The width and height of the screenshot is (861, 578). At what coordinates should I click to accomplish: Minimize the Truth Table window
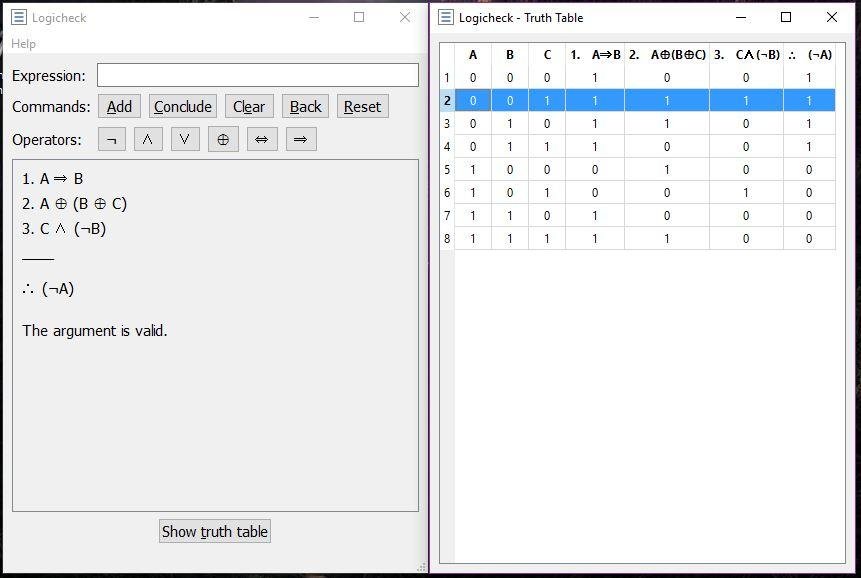click(x=741, y=18)
